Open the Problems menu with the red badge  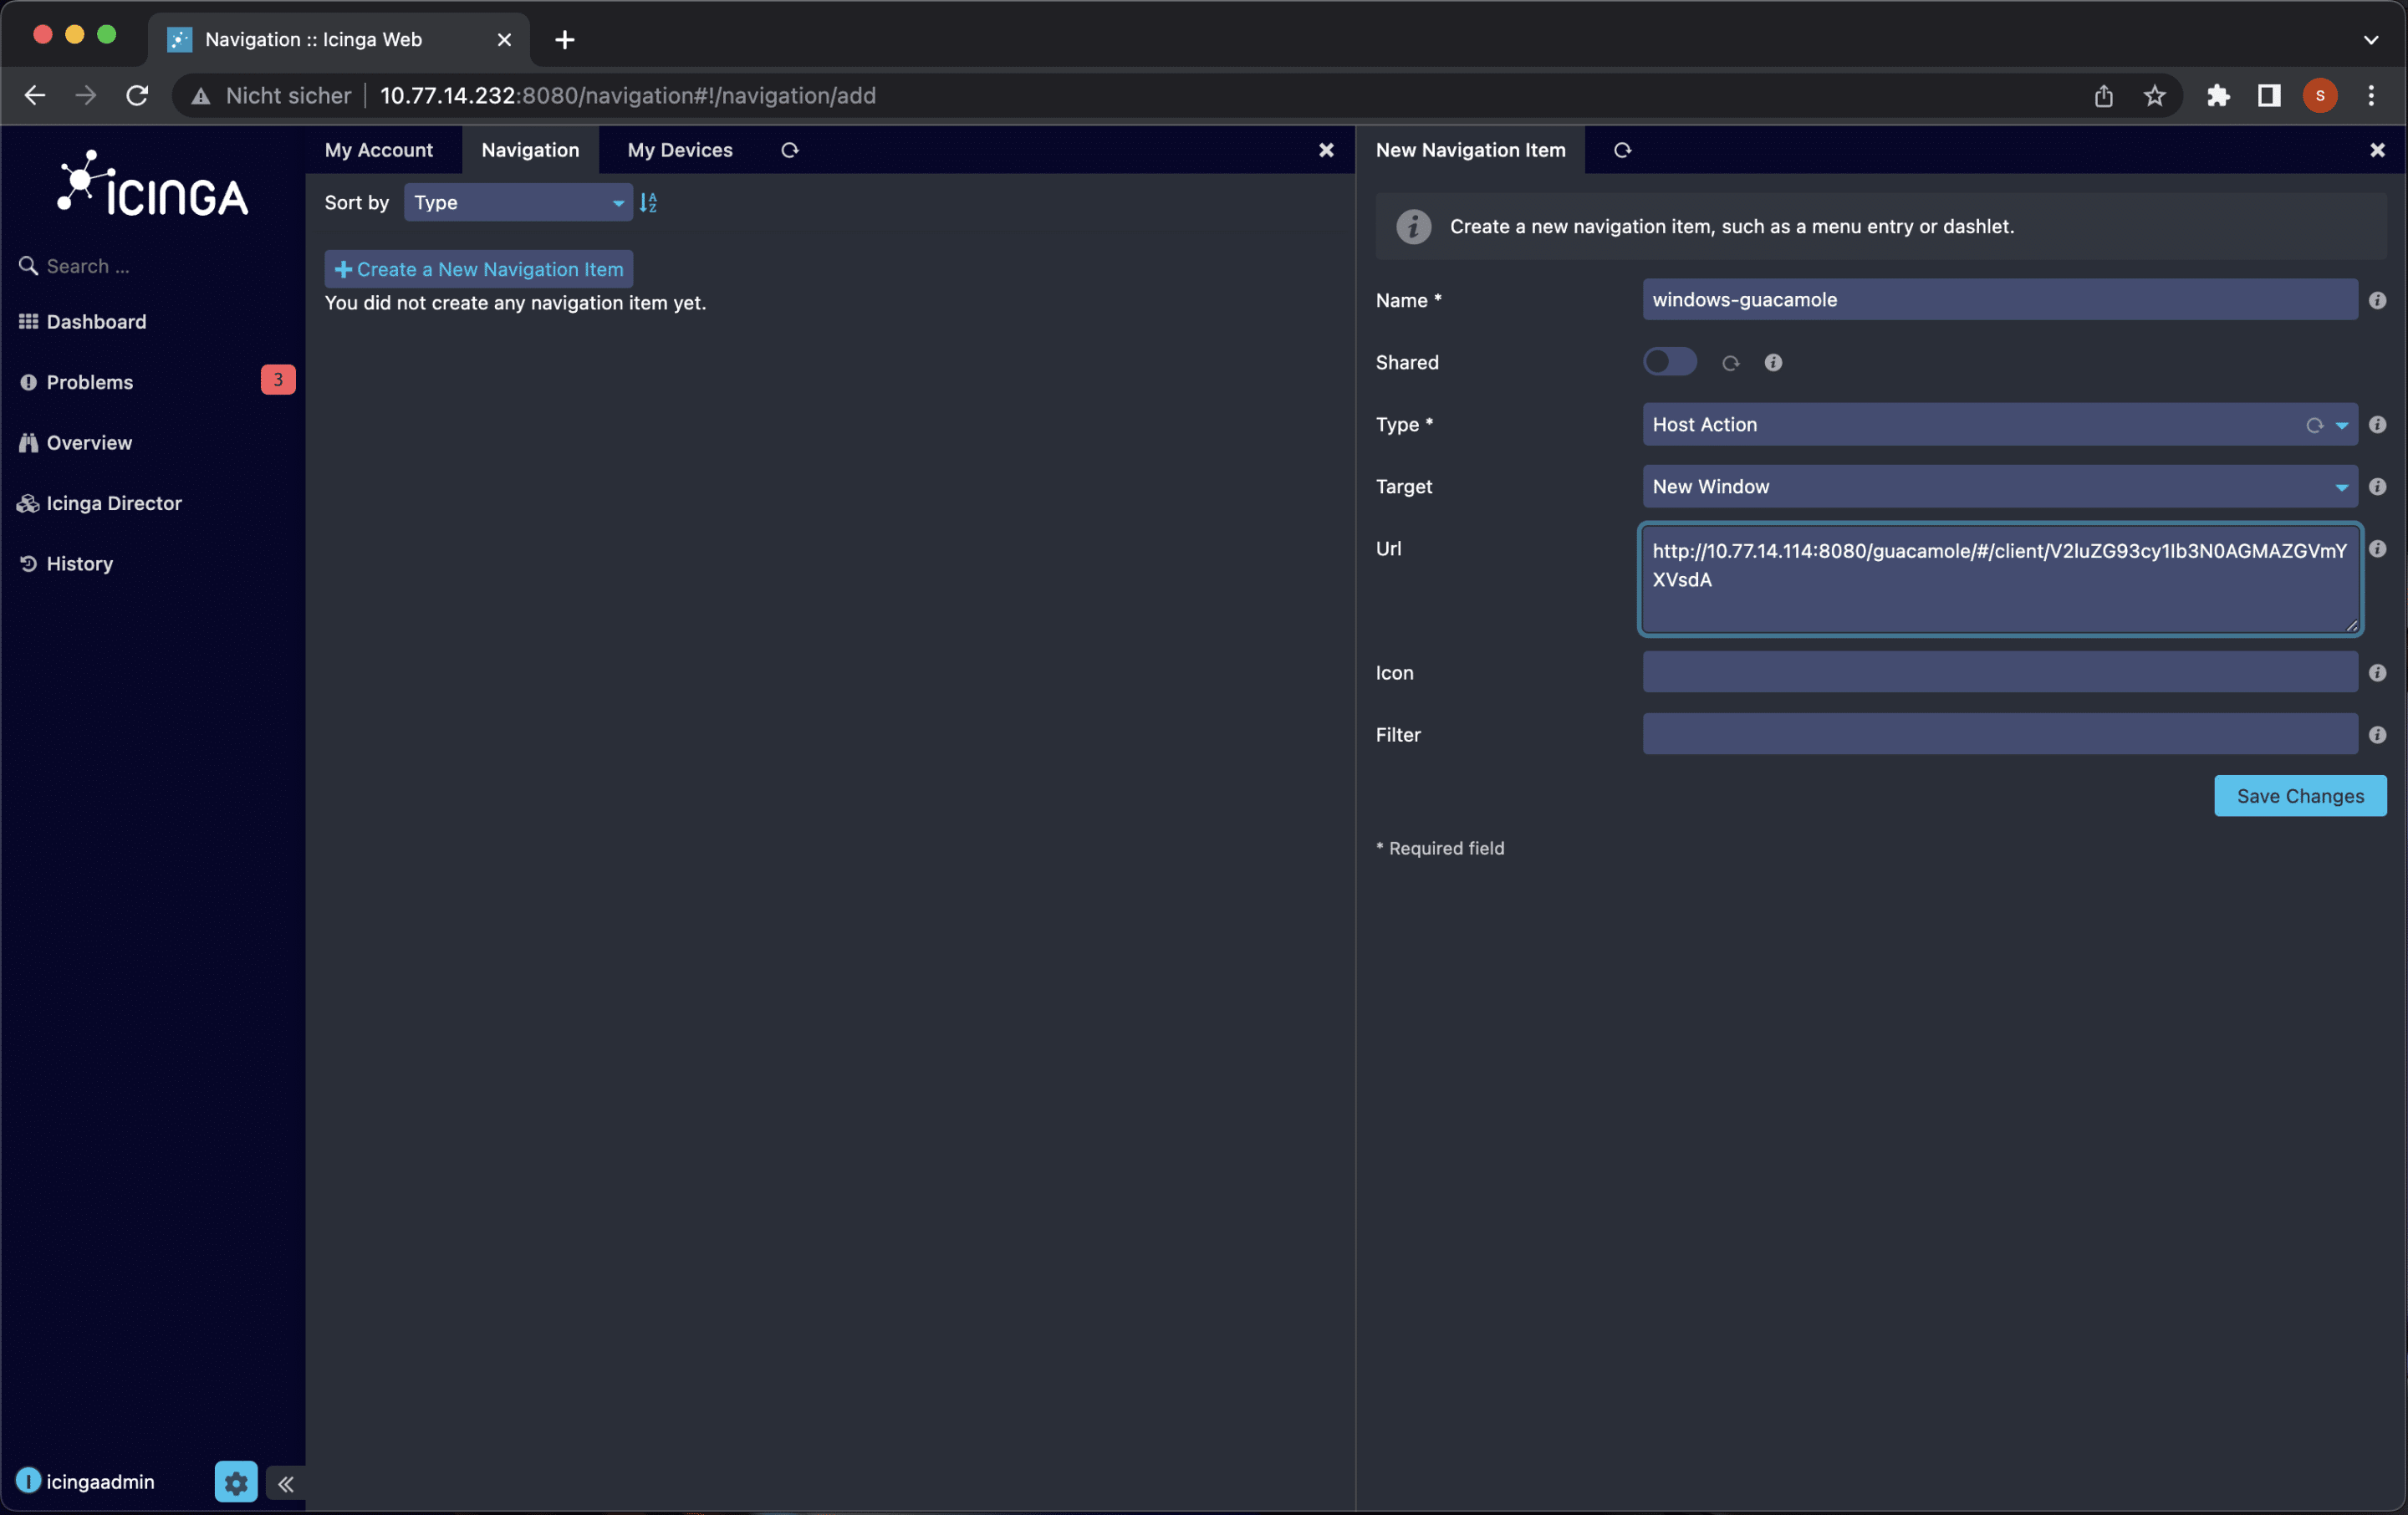click(x=90, y=382)
